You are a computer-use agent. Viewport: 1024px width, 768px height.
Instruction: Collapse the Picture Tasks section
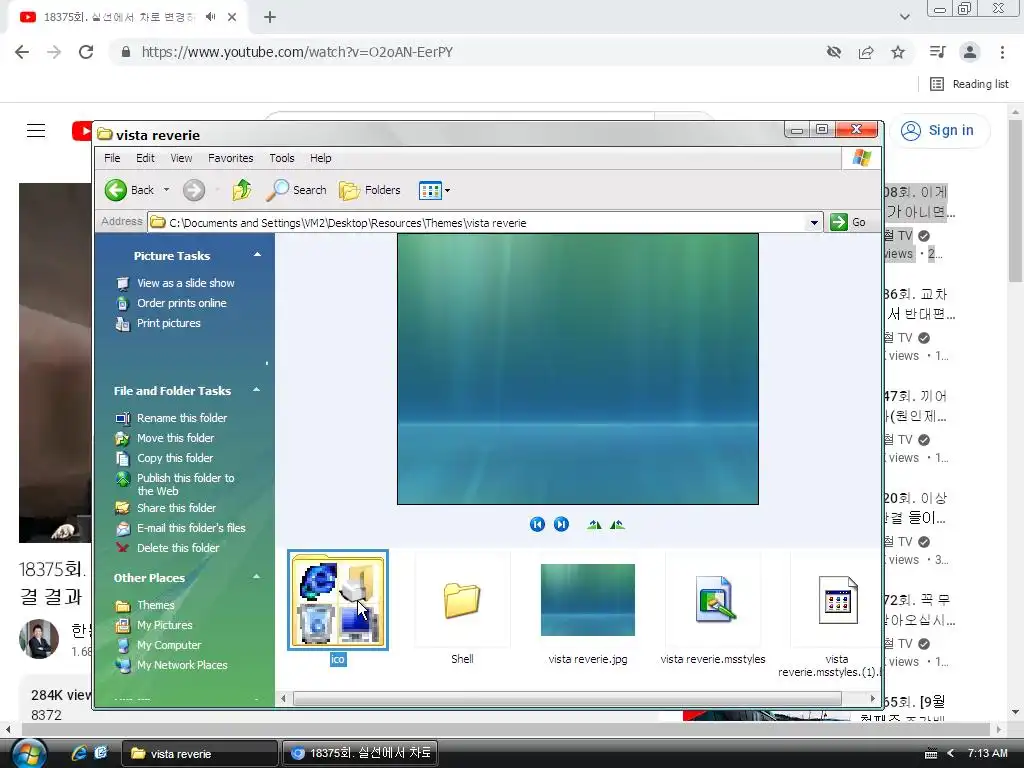(257, 255)
